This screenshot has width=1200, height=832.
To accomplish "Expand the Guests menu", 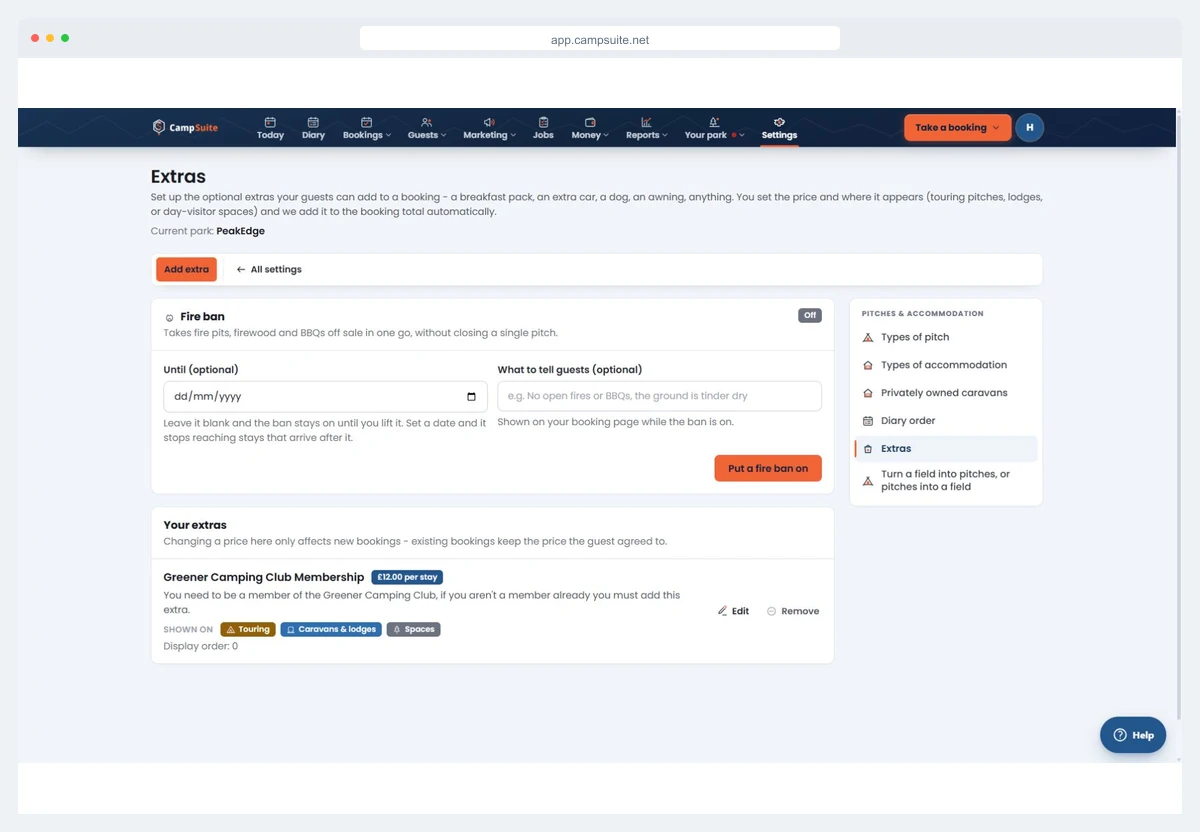I will point(427,127).
